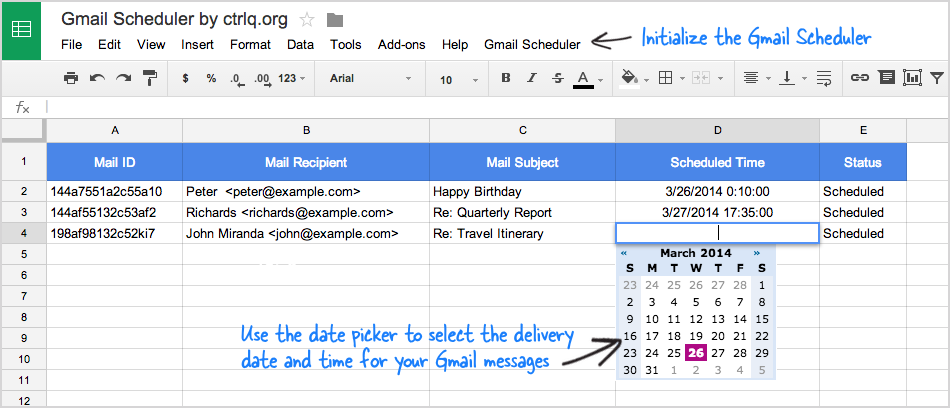
Task: Select cell with Happy Birthday subject
Action: click(x=522, y=192)
